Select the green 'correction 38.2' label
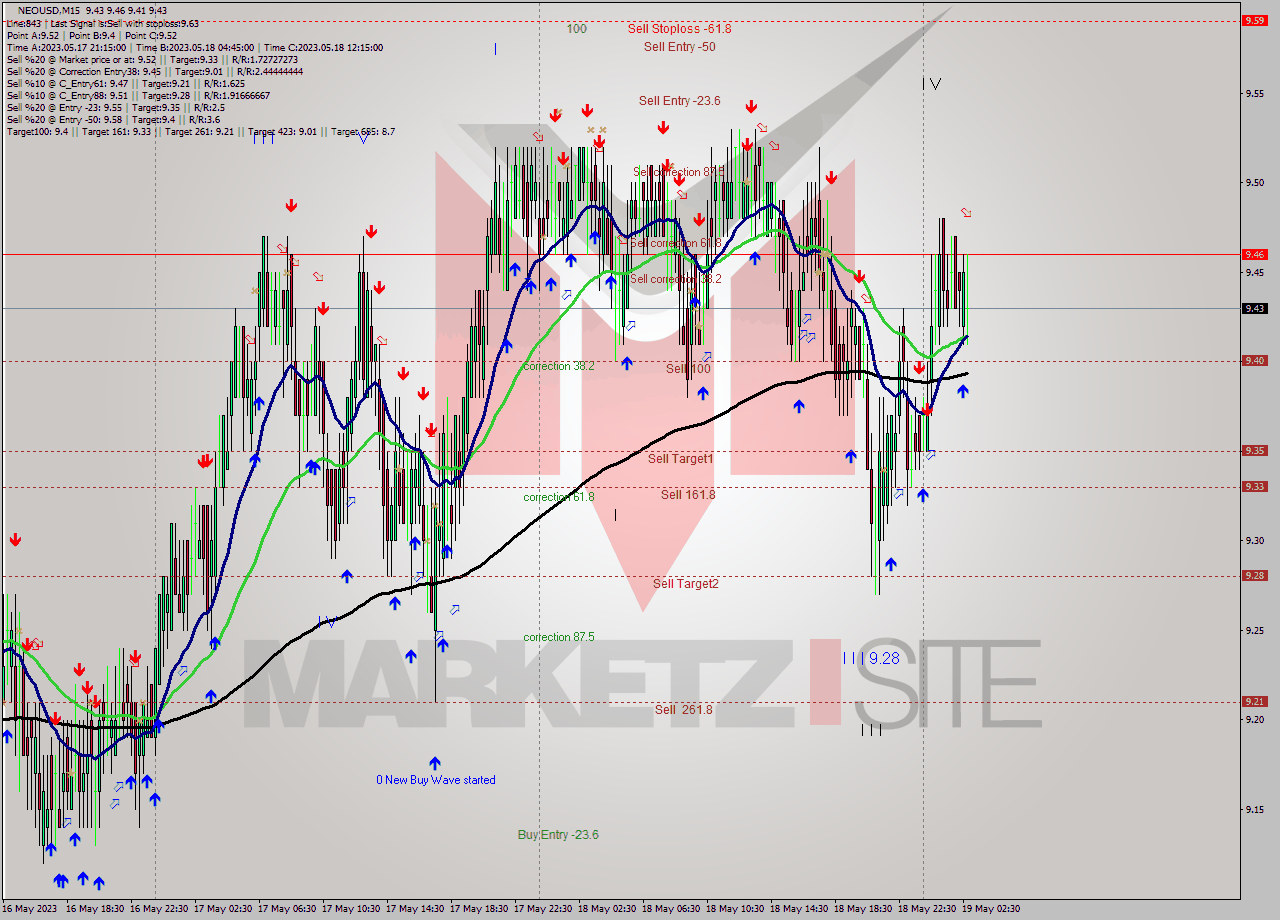 (558, 366)
